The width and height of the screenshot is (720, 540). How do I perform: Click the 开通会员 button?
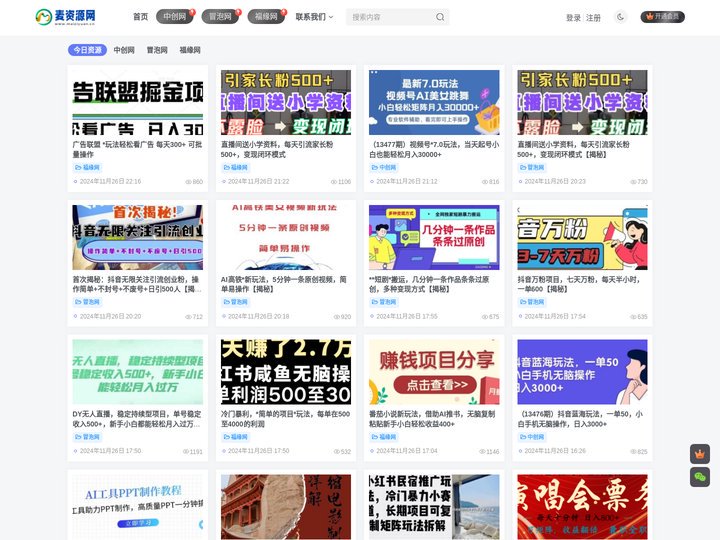pyautogui.click(x=663, y=17)
